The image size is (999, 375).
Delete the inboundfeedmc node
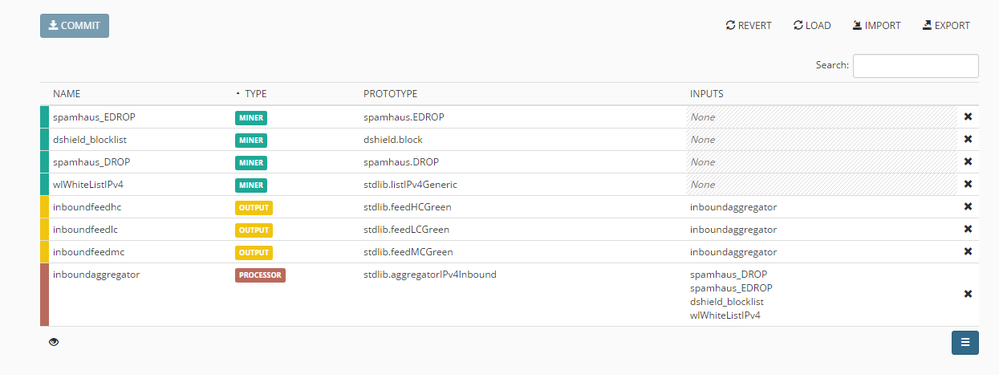968,251
